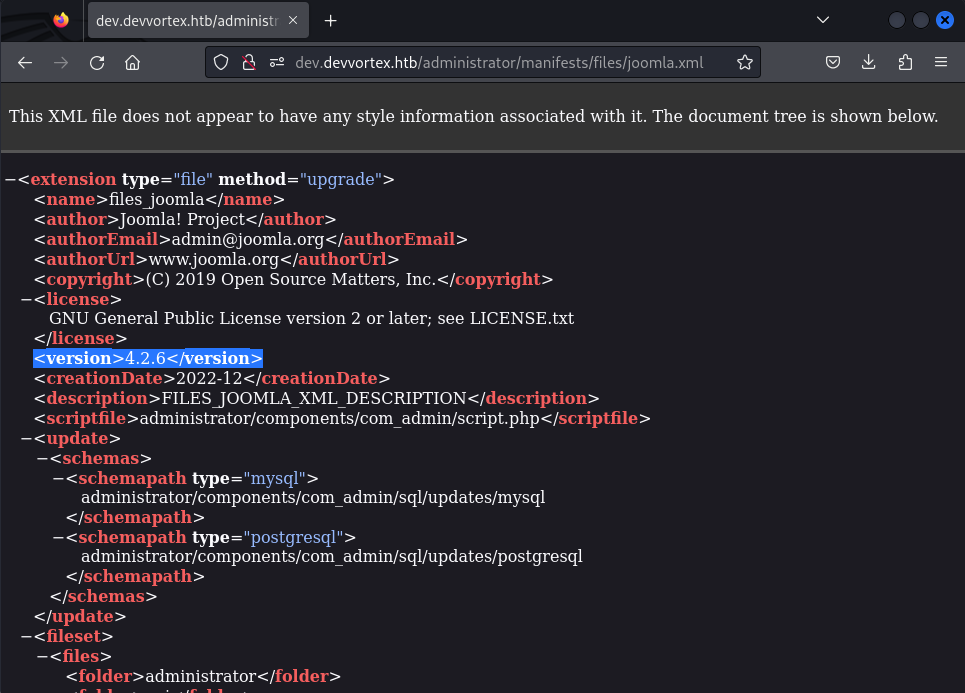965x693 pixels.
Task: Click the forward navigation arrow
Action: coord(60,62)
